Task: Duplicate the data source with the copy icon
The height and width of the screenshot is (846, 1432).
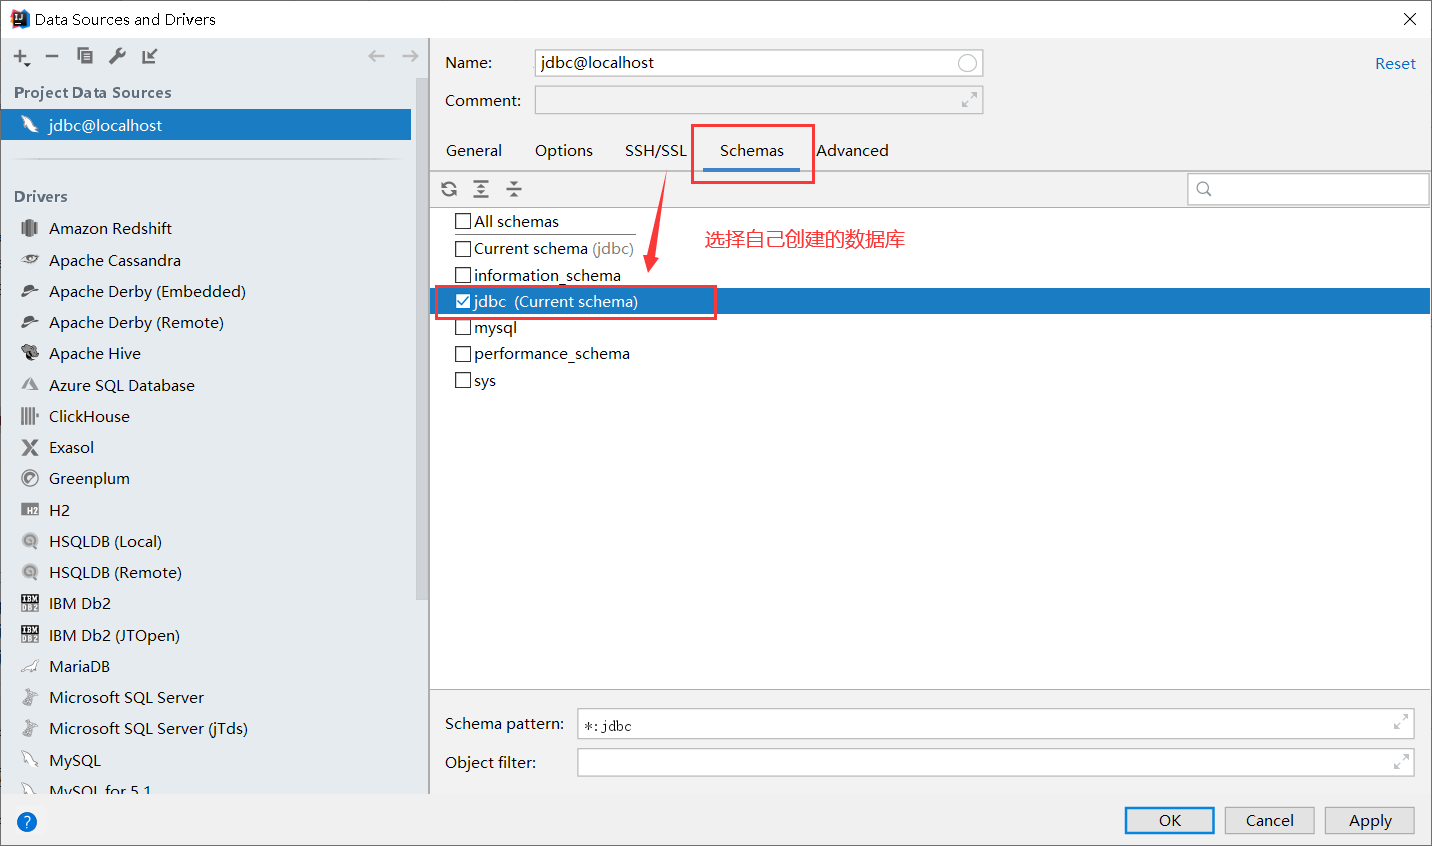Action: click(84, 57)
